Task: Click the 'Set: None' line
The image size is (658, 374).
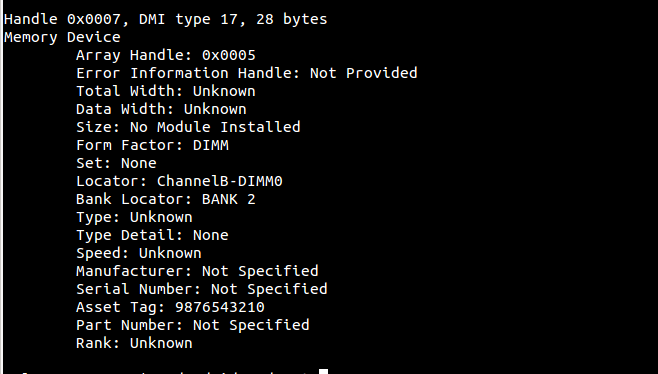Action: pyautogui.click(x=116, y=163)
